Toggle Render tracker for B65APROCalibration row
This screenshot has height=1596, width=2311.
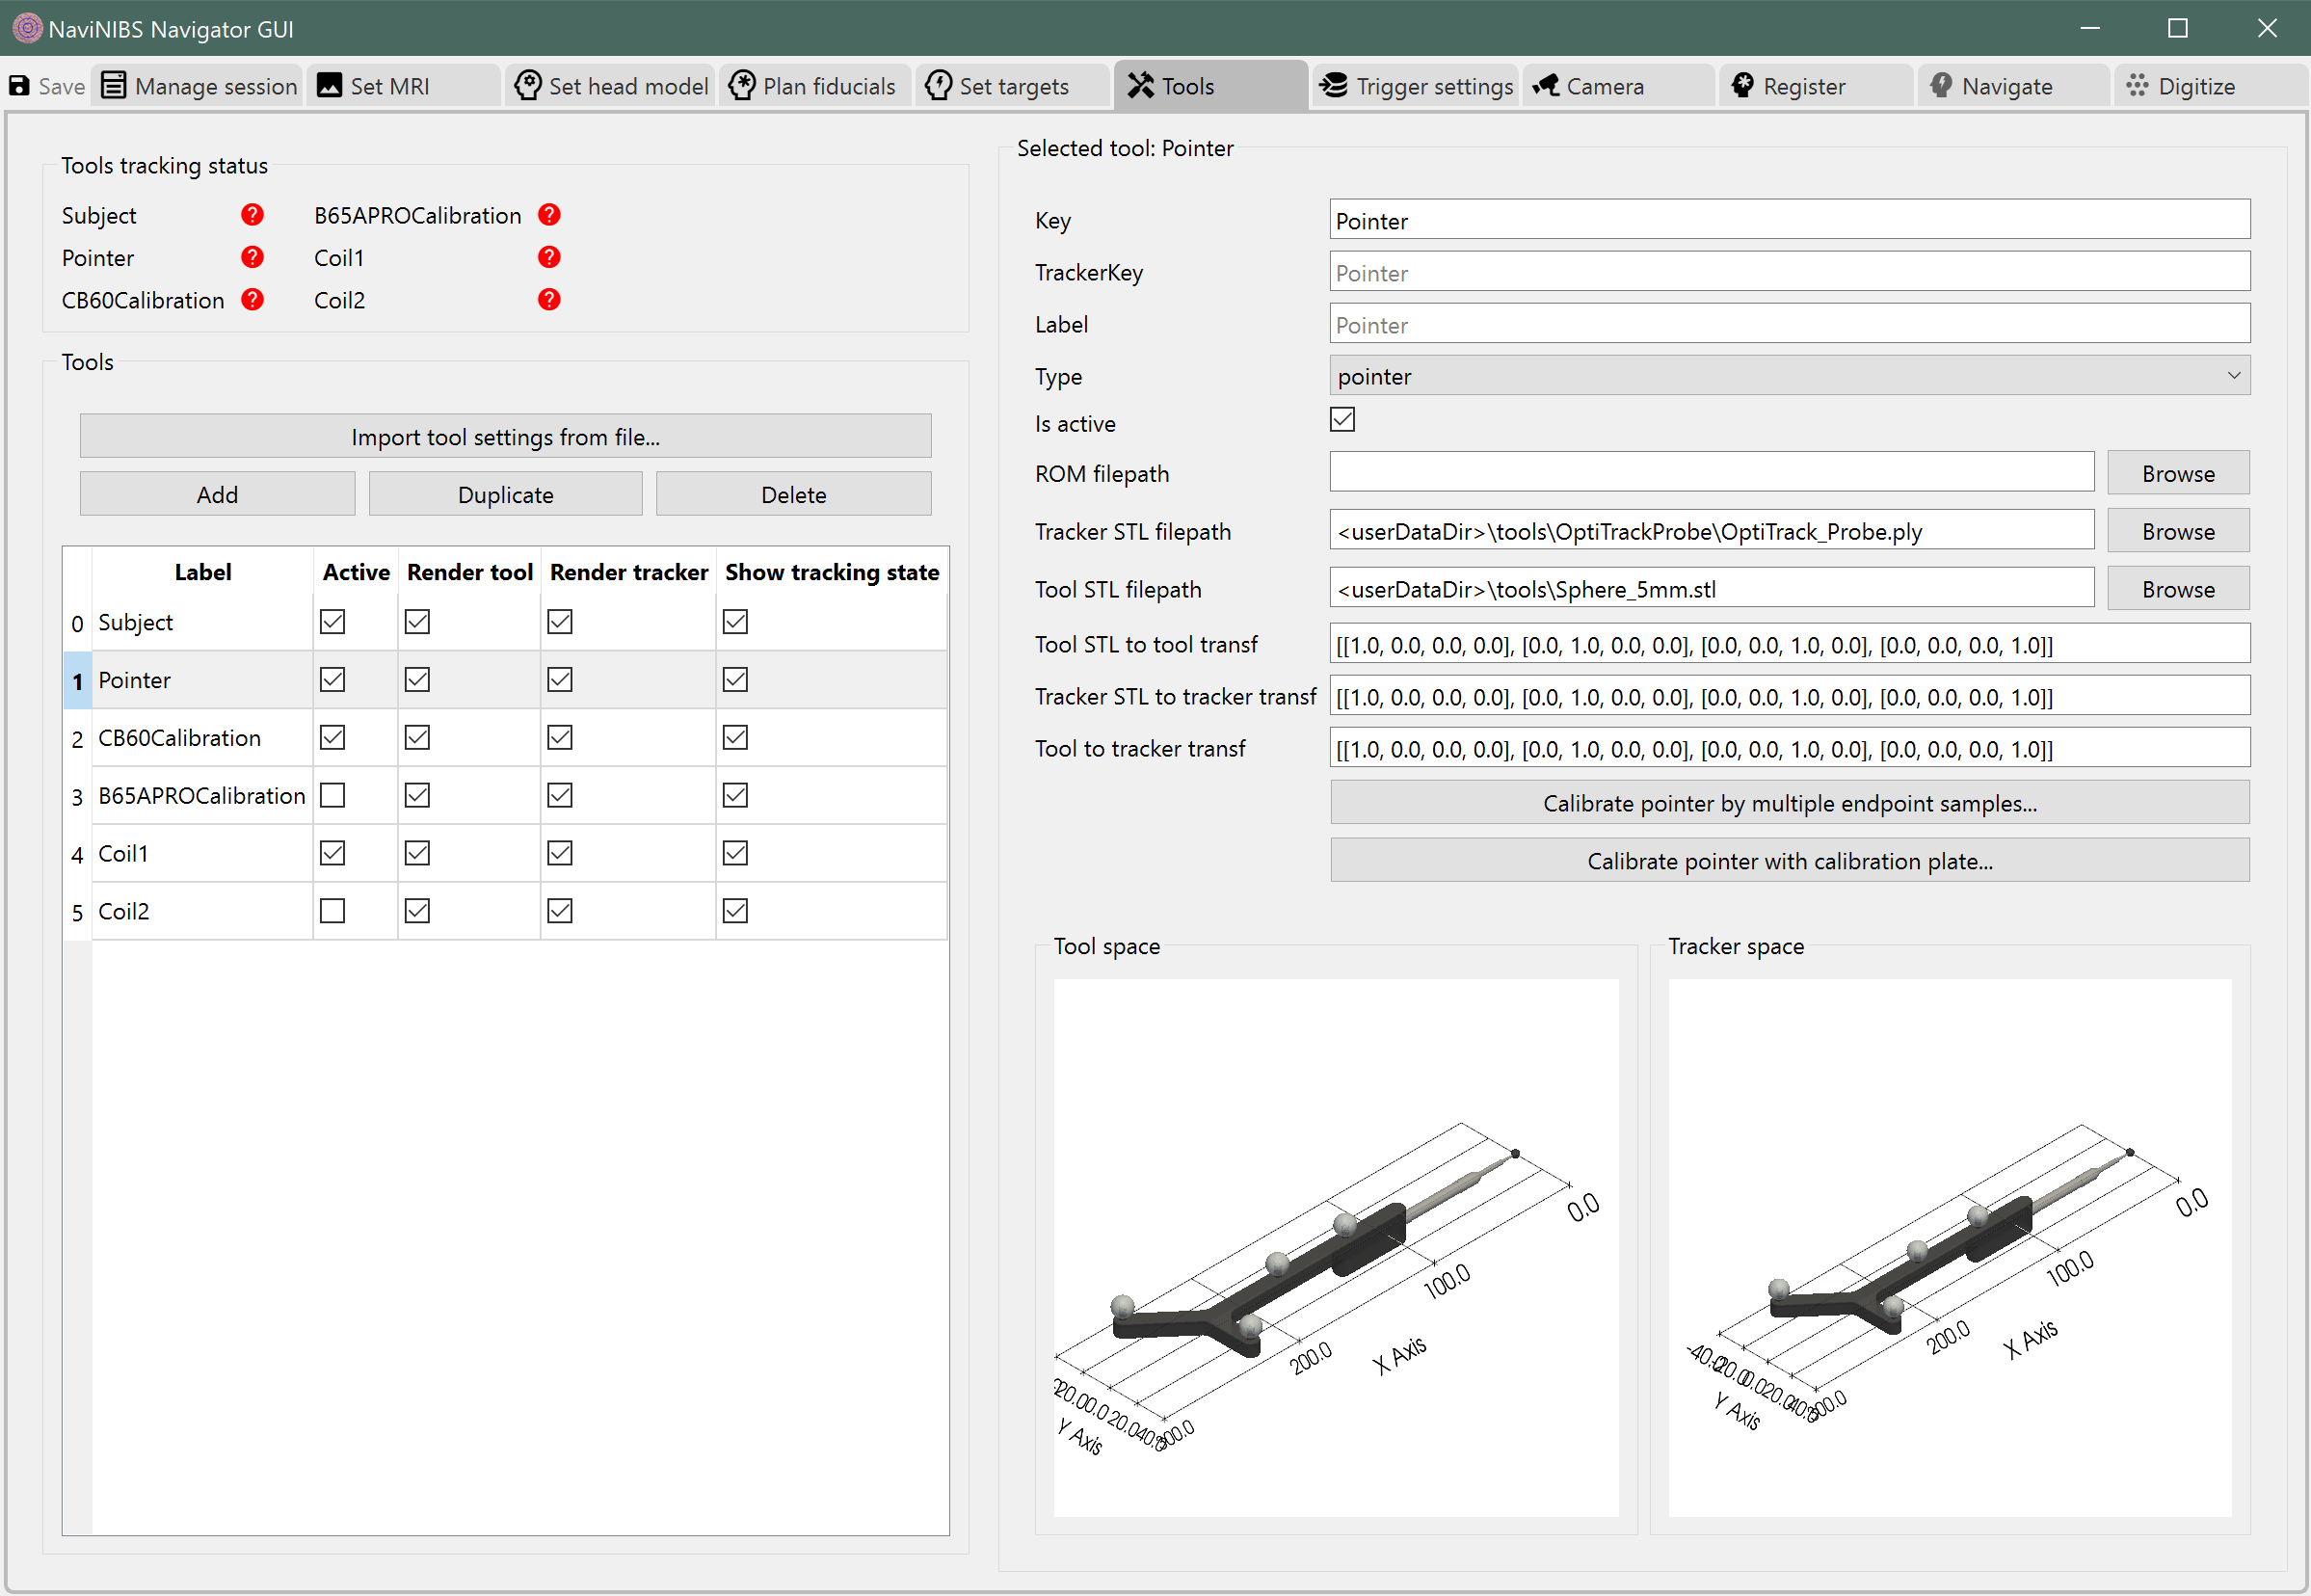click(x=560, y=795)
